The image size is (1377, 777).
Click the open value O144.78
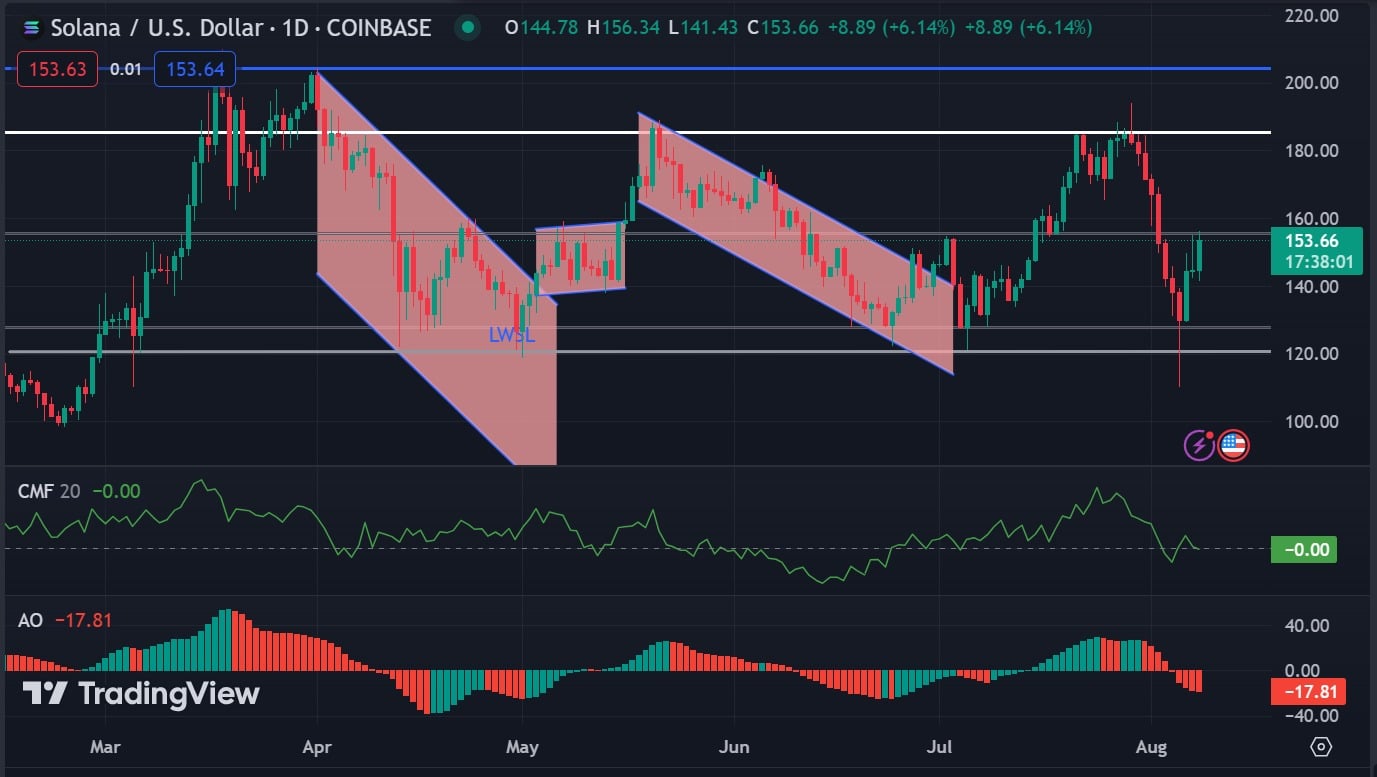(x=540, y=28)
